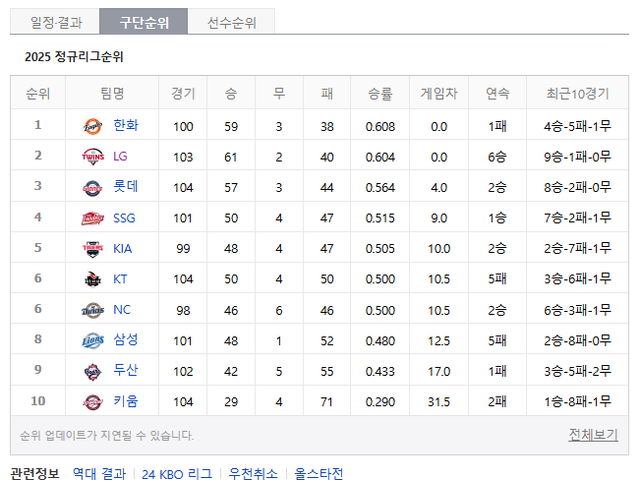Click the 롯데 Giants team logo
Viewport: 640px width, 494px height.
[x=92, y=187]
